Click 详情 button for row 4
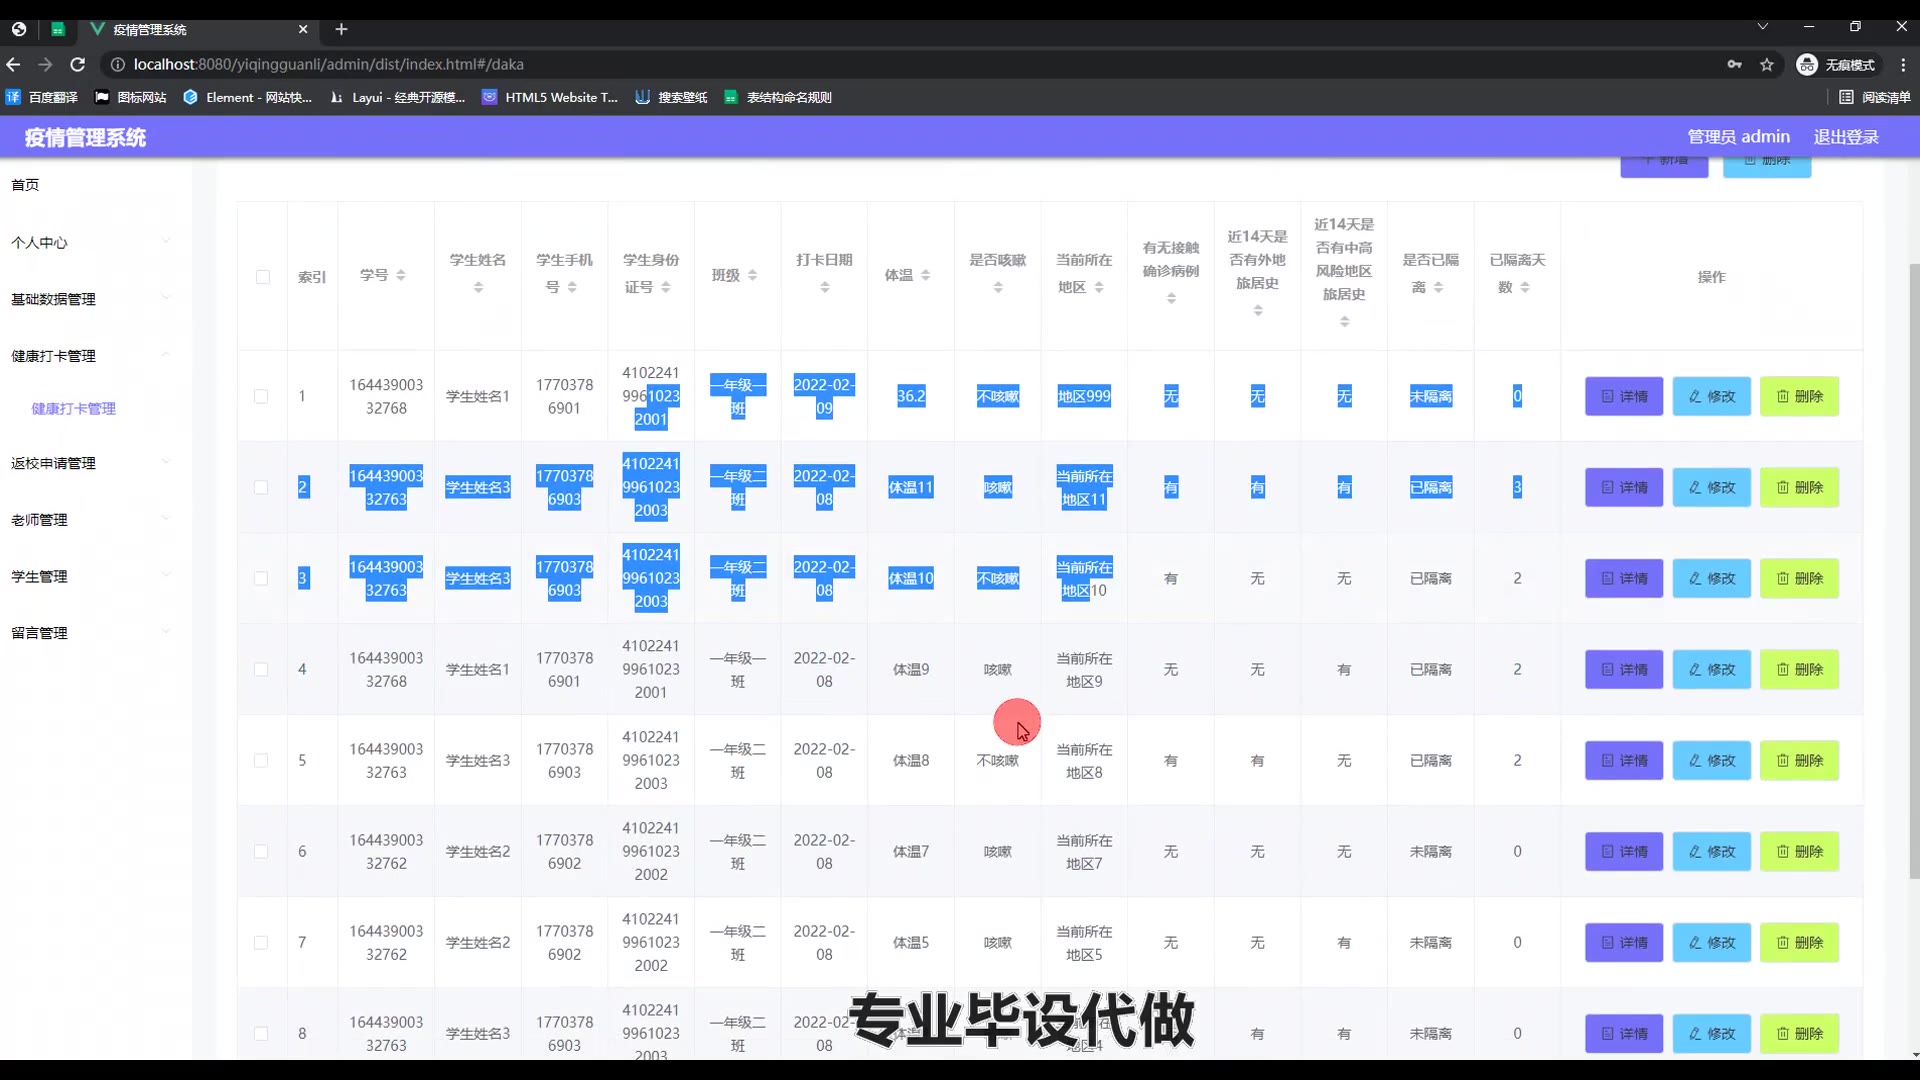This screenshot has width=1920, height=1080. tap(1623, 669)
